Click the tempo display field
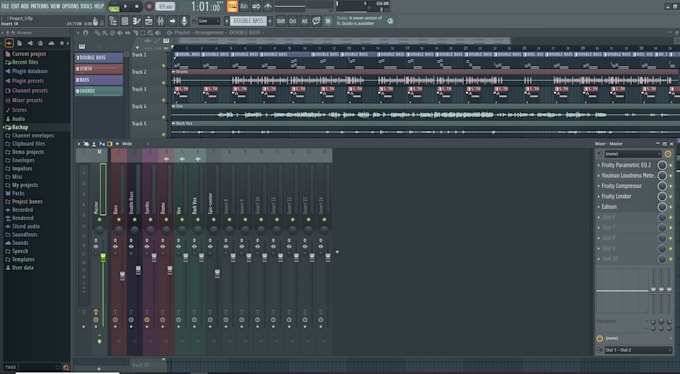 (165, 6)
